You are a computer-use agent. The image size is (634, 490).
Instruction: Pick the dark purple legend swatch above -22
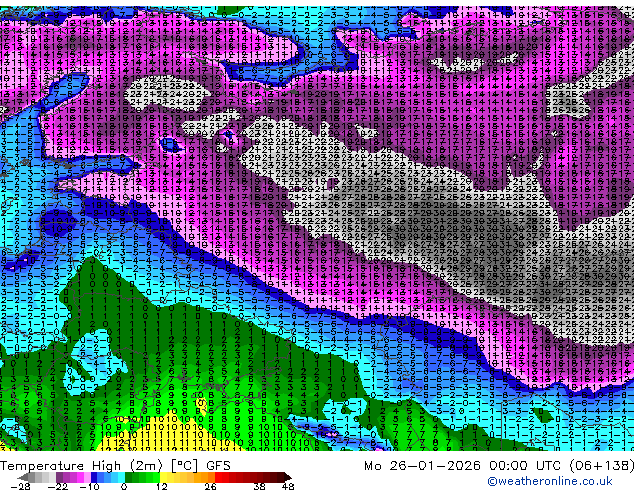pyautogui.click(x=59, y=477)
